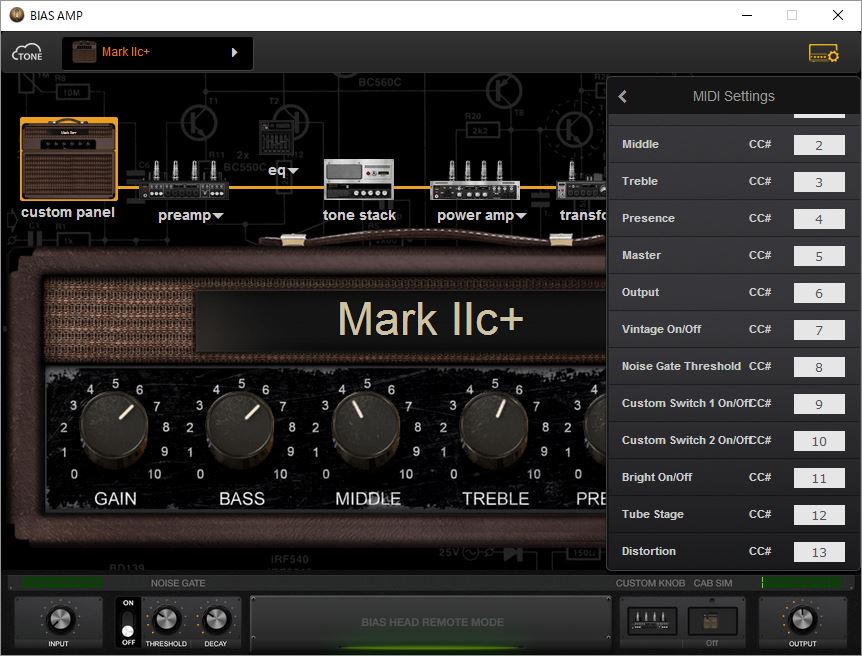Click the OUTPUT level knob

click(x=802, y=620)
